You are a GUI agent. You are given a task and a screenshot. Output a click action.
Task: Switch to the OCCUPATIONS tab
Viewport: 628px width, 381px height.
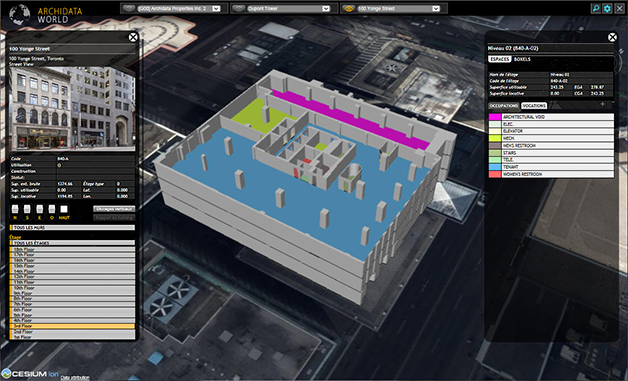point(504,106)
